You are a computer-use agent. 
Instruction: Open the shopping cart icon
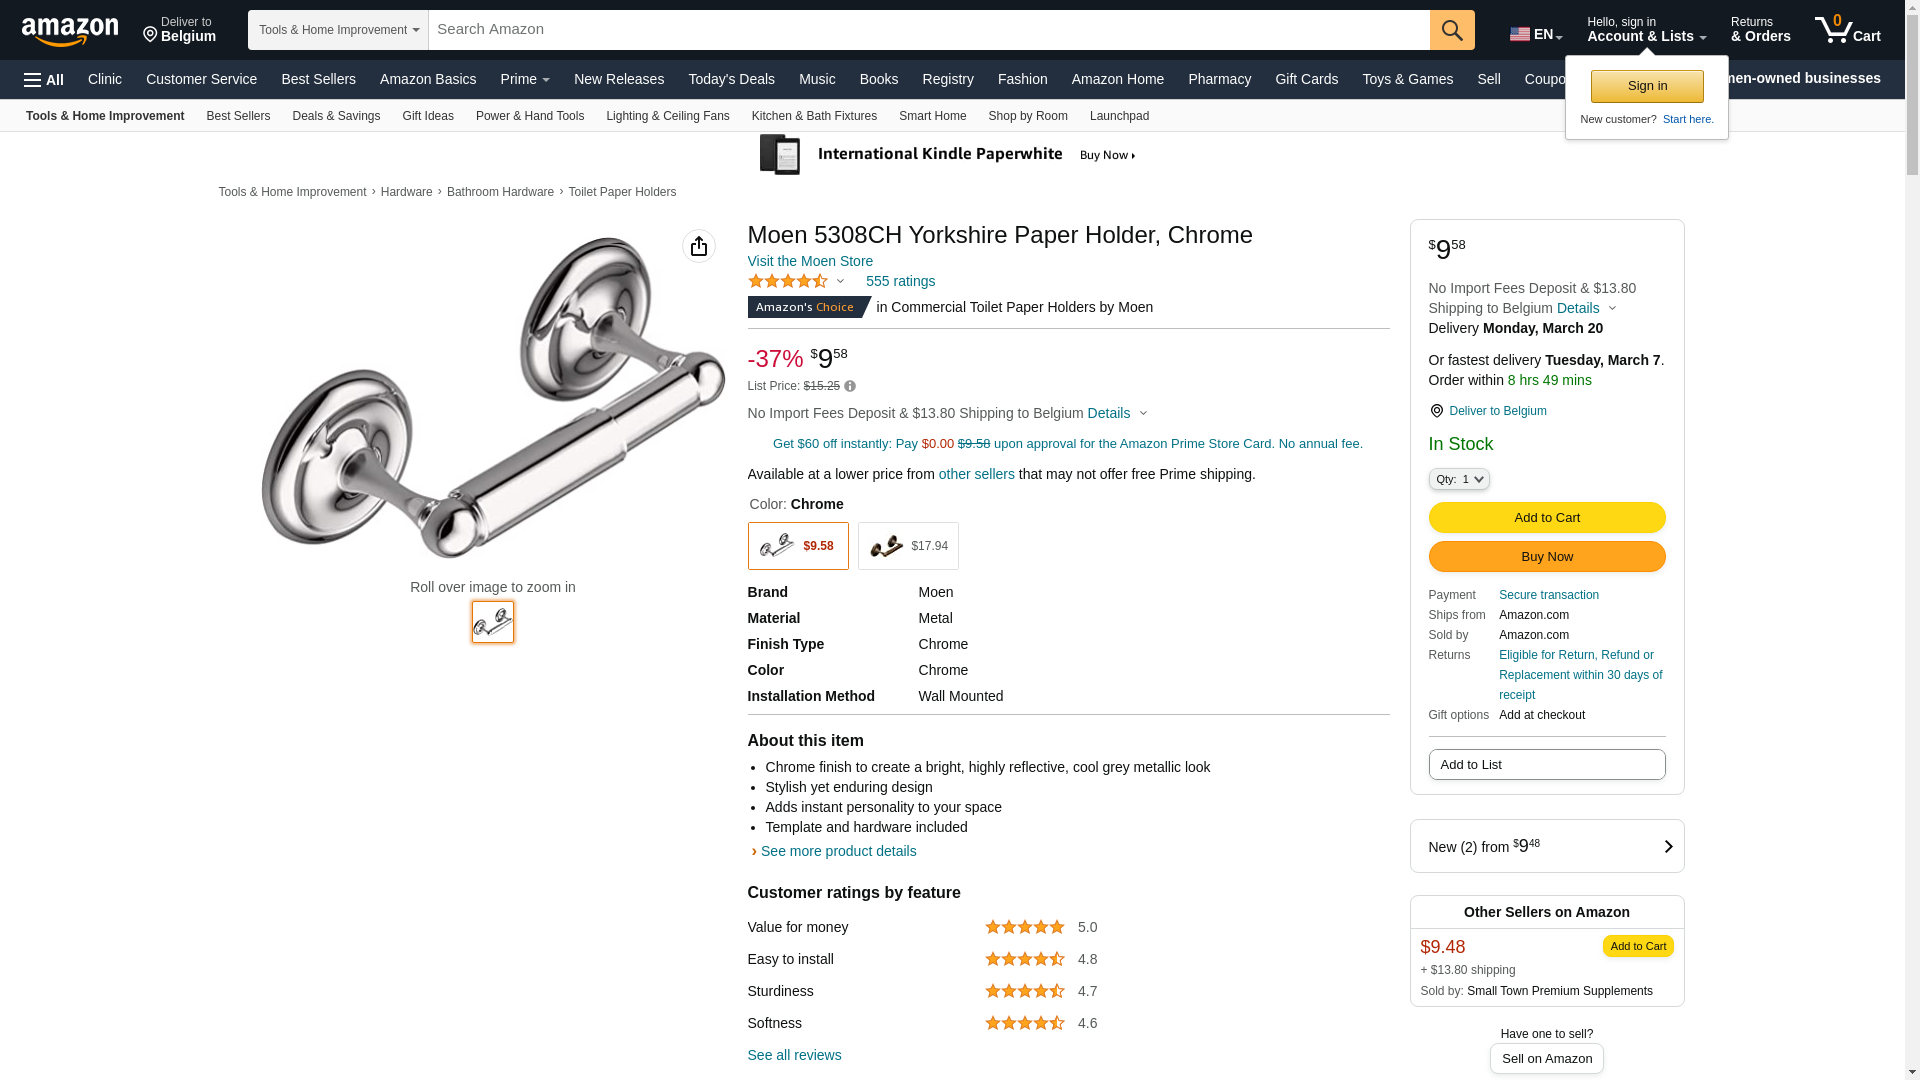1847,30
